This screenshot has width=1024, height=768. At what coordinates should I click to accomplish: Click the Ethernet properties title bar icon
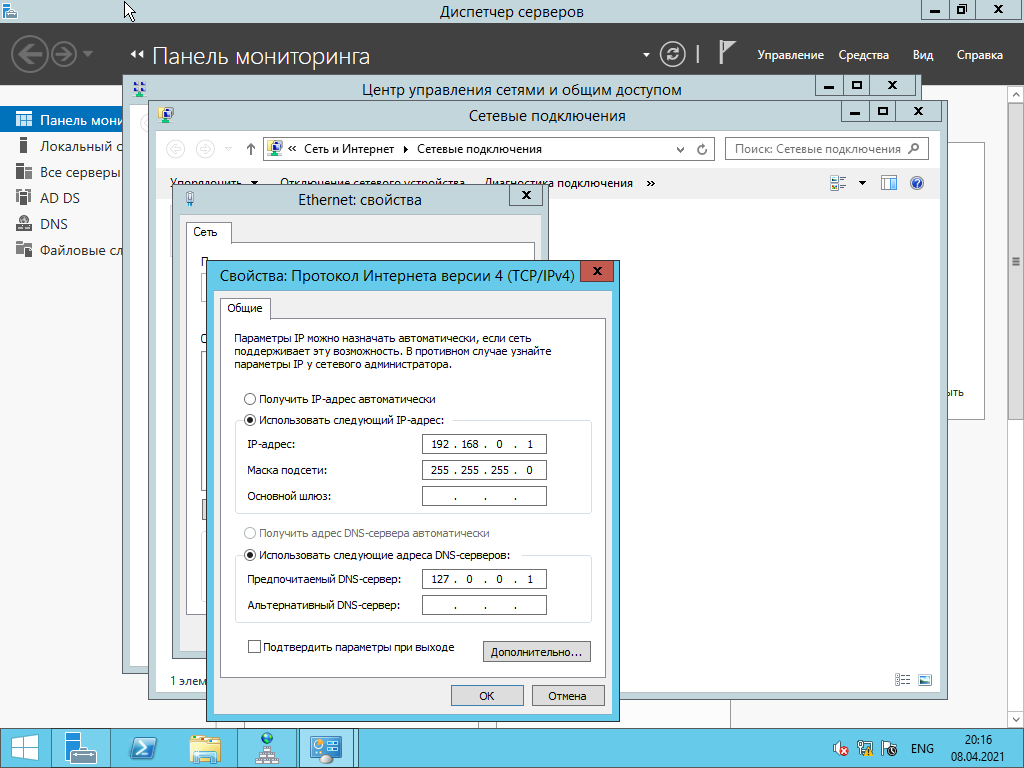pyautogui.click(x=190, y=199)
